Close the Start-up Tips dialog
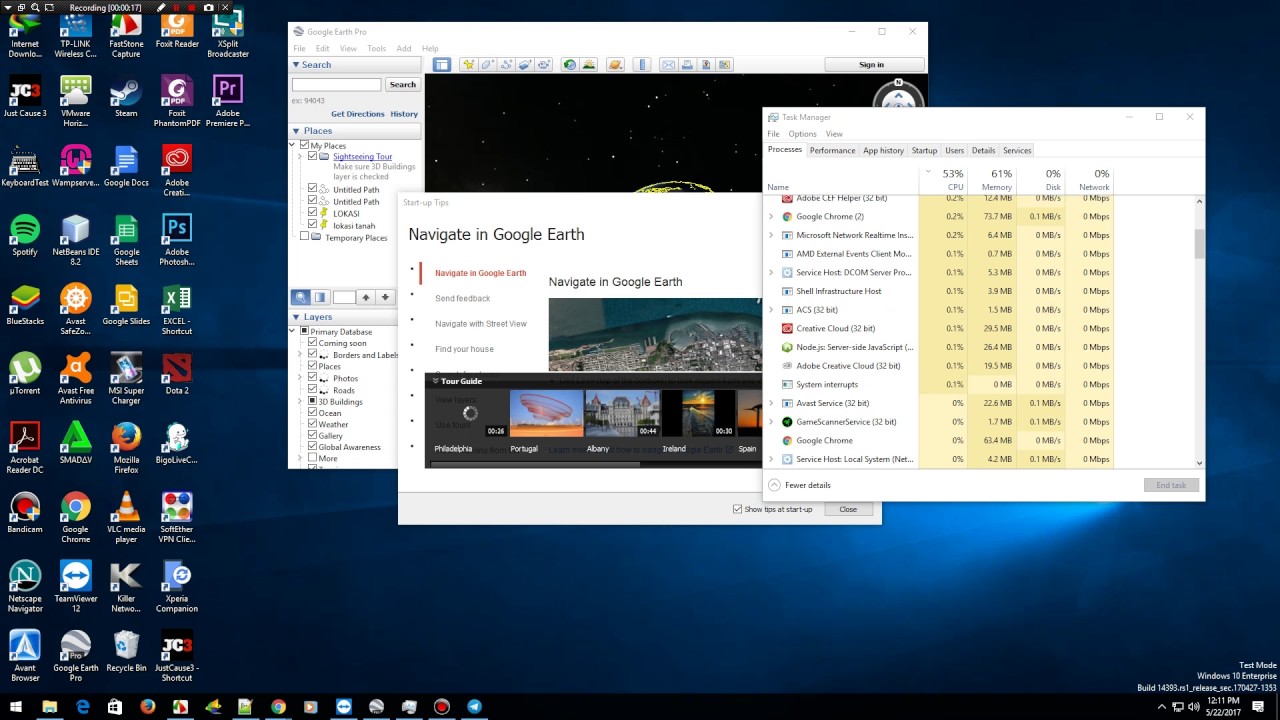The image size is (1280, 720). click(848, 509)
